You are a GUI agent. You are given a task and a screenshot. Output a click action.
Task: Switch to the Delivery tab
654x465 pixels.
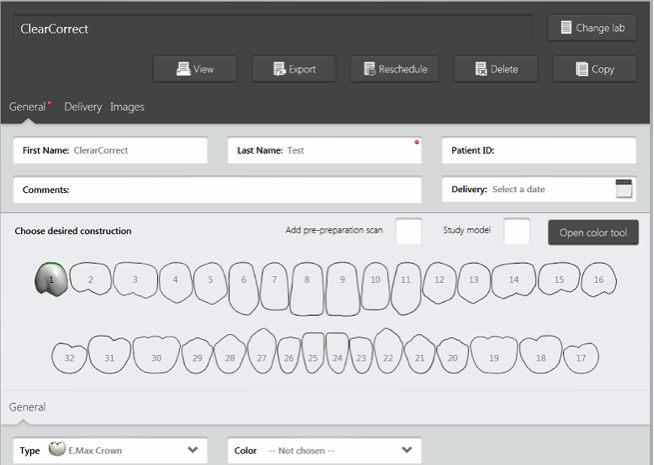coord(83,107)
